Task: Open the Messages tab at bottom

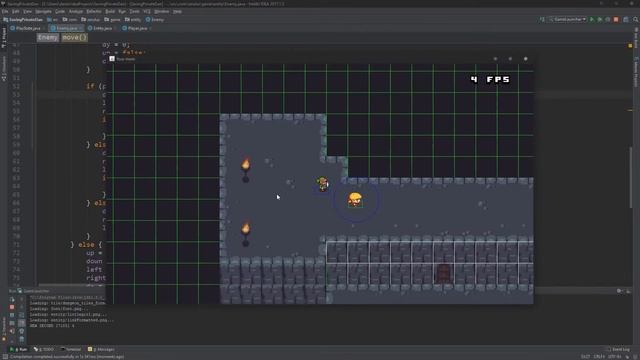Action: tap(101, 349)
